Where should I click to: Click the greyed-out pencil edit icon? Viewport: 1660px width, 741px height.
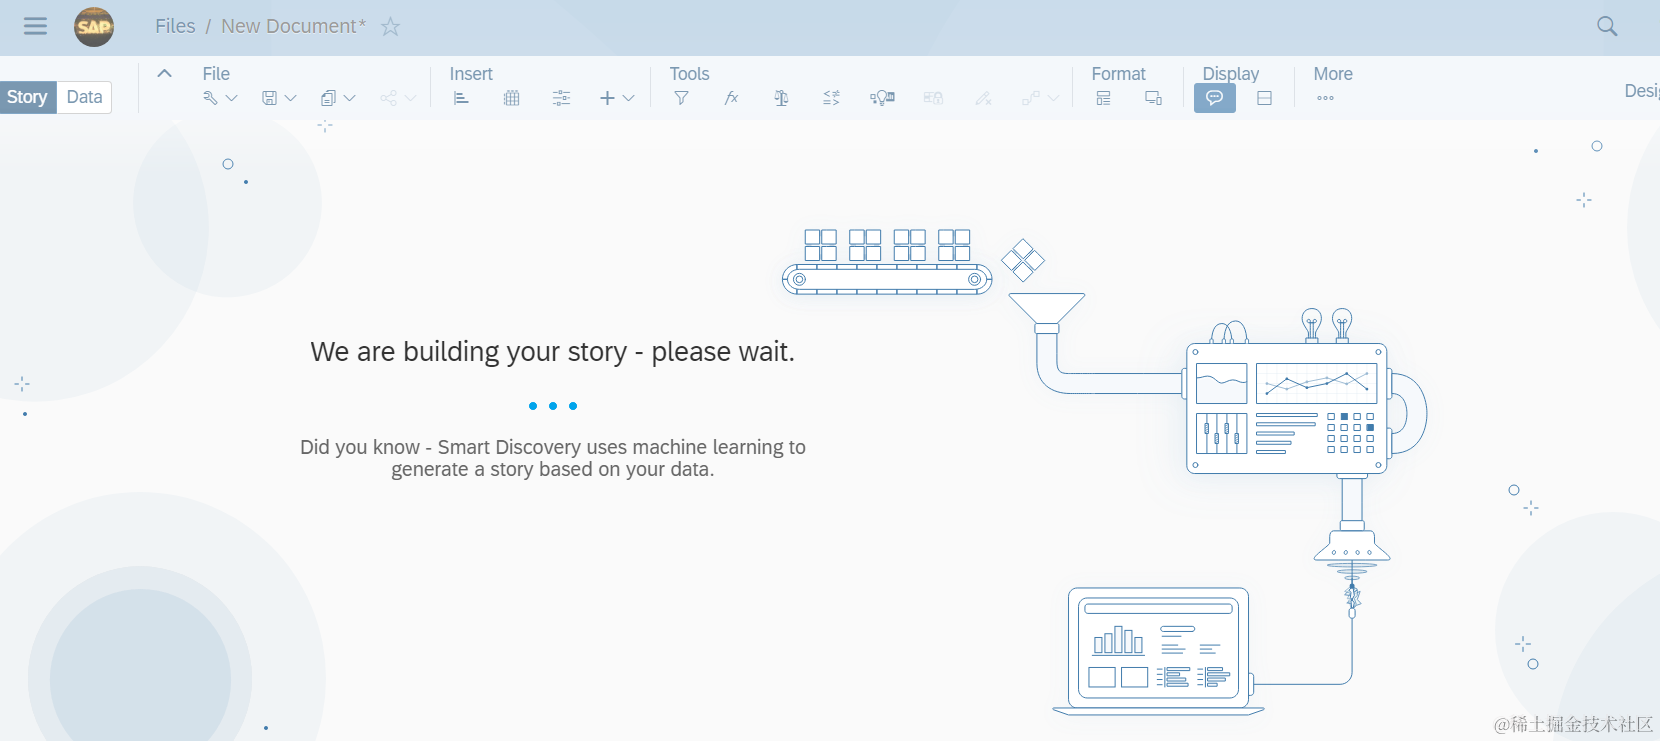click(983, 98)
